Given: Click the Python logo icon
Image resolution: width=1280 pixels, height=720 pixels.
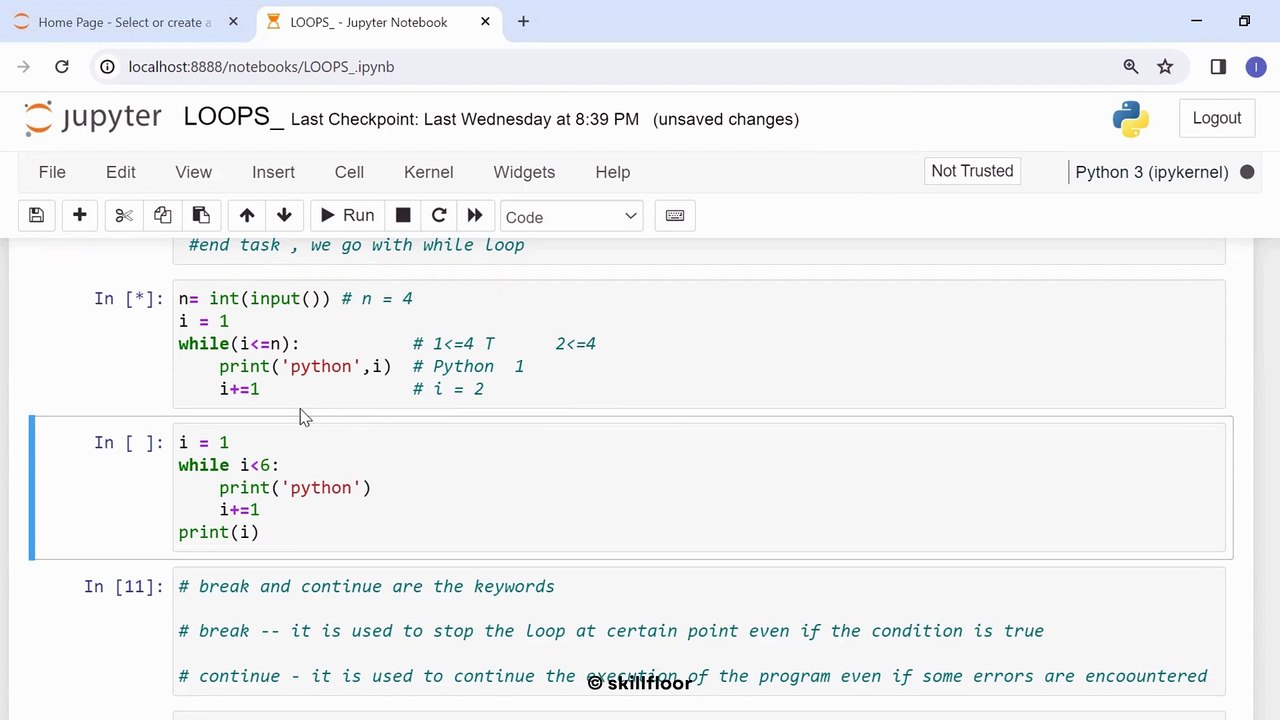Looking at the screenshot, I should (1131, 118).
